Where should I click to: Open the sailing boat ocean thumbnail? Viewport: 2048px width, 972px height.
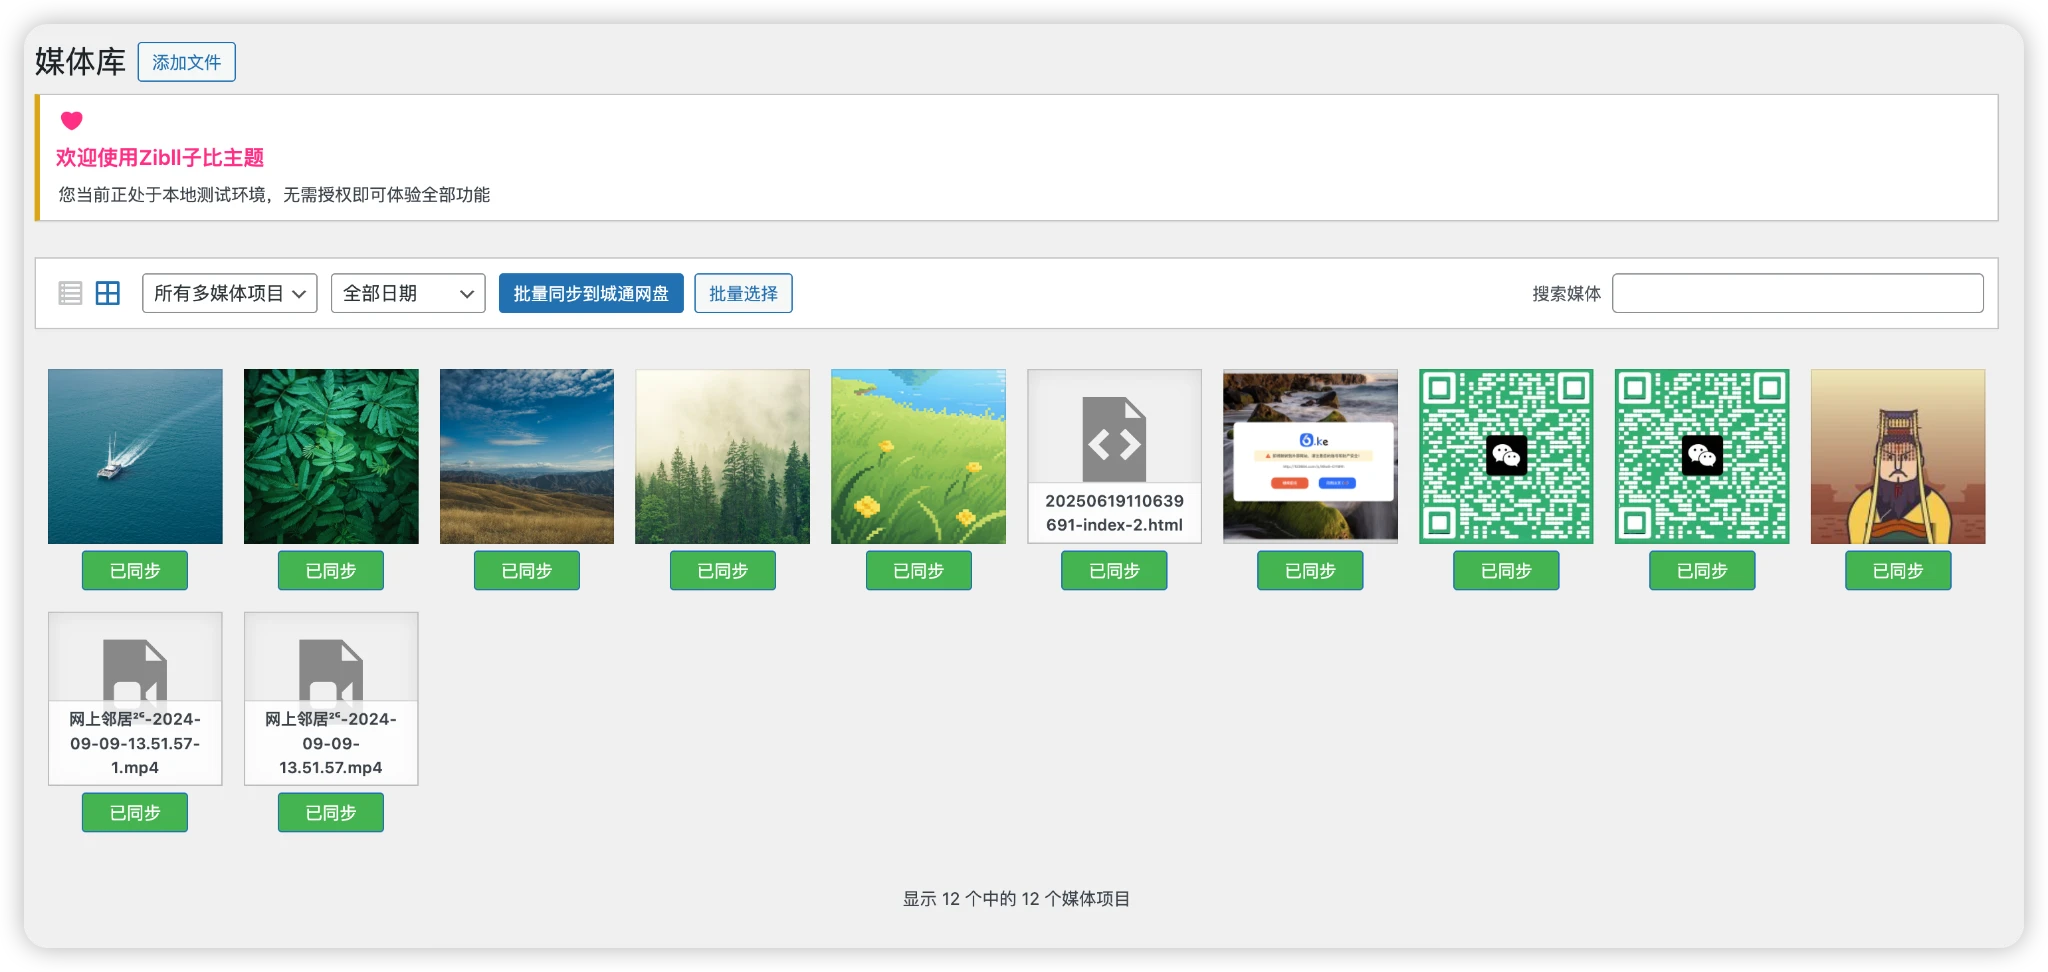pos(134,456)
